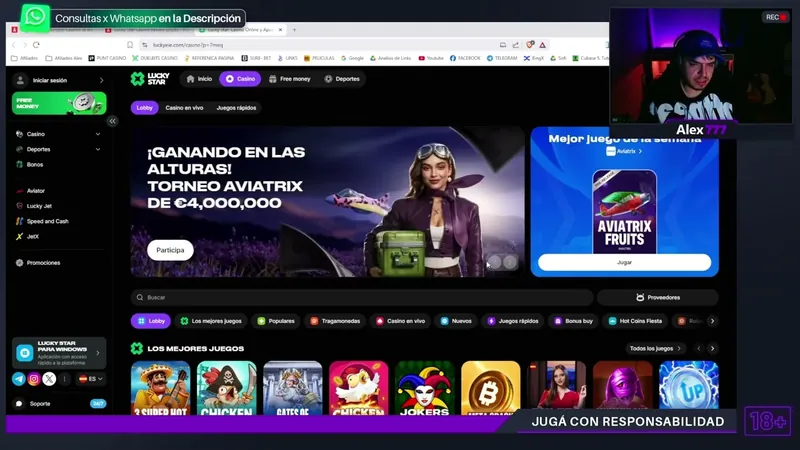This screenshot has width=800, height=450.
Task: Go to previous banner slide
Action: 494,262
